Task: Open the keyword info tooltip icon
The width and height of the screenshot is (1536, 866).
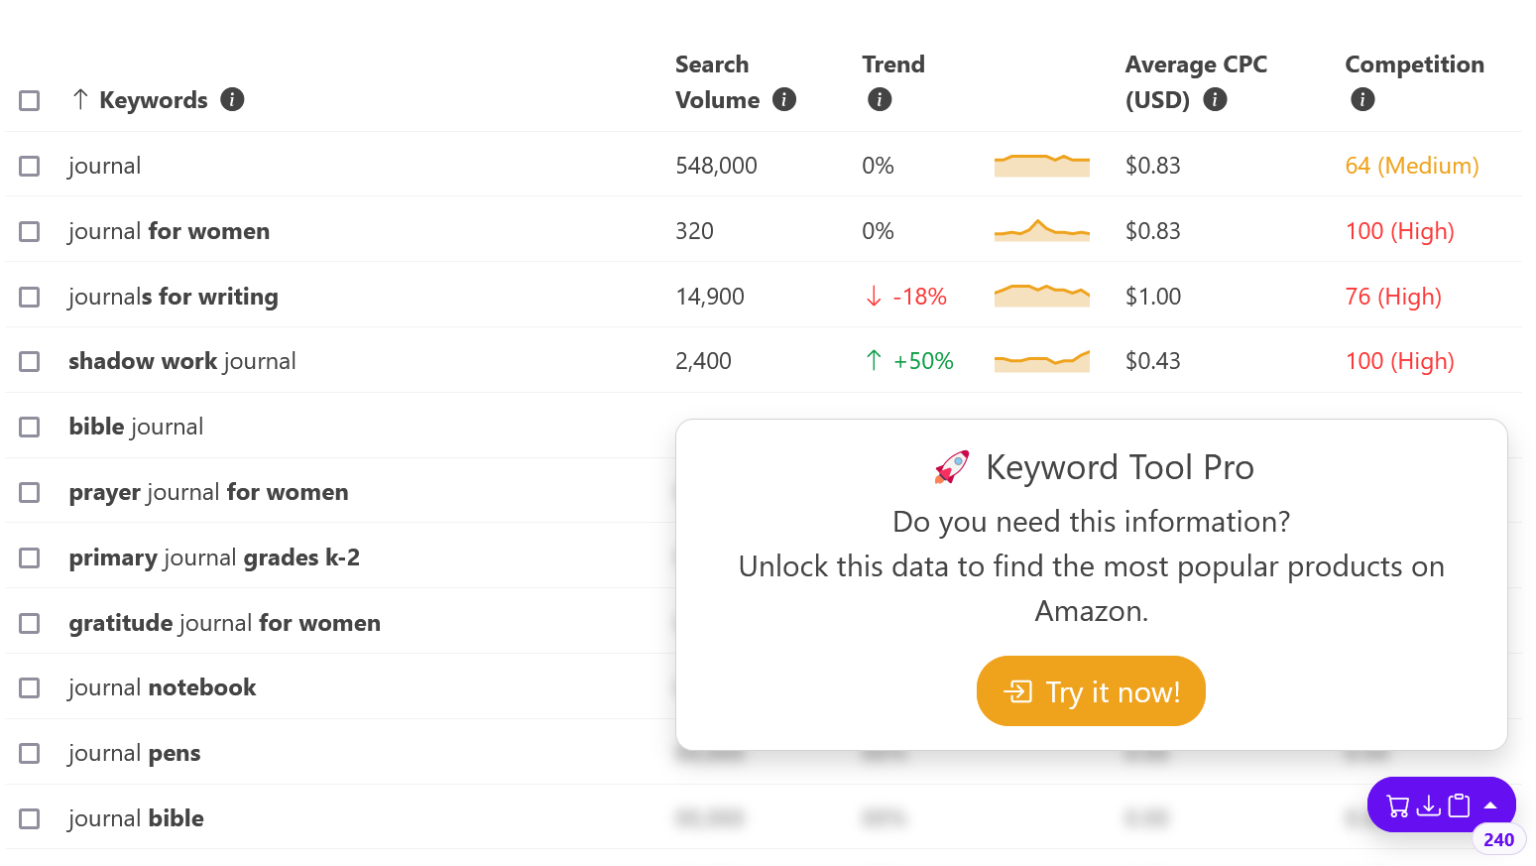Action: tap(231, 100)
